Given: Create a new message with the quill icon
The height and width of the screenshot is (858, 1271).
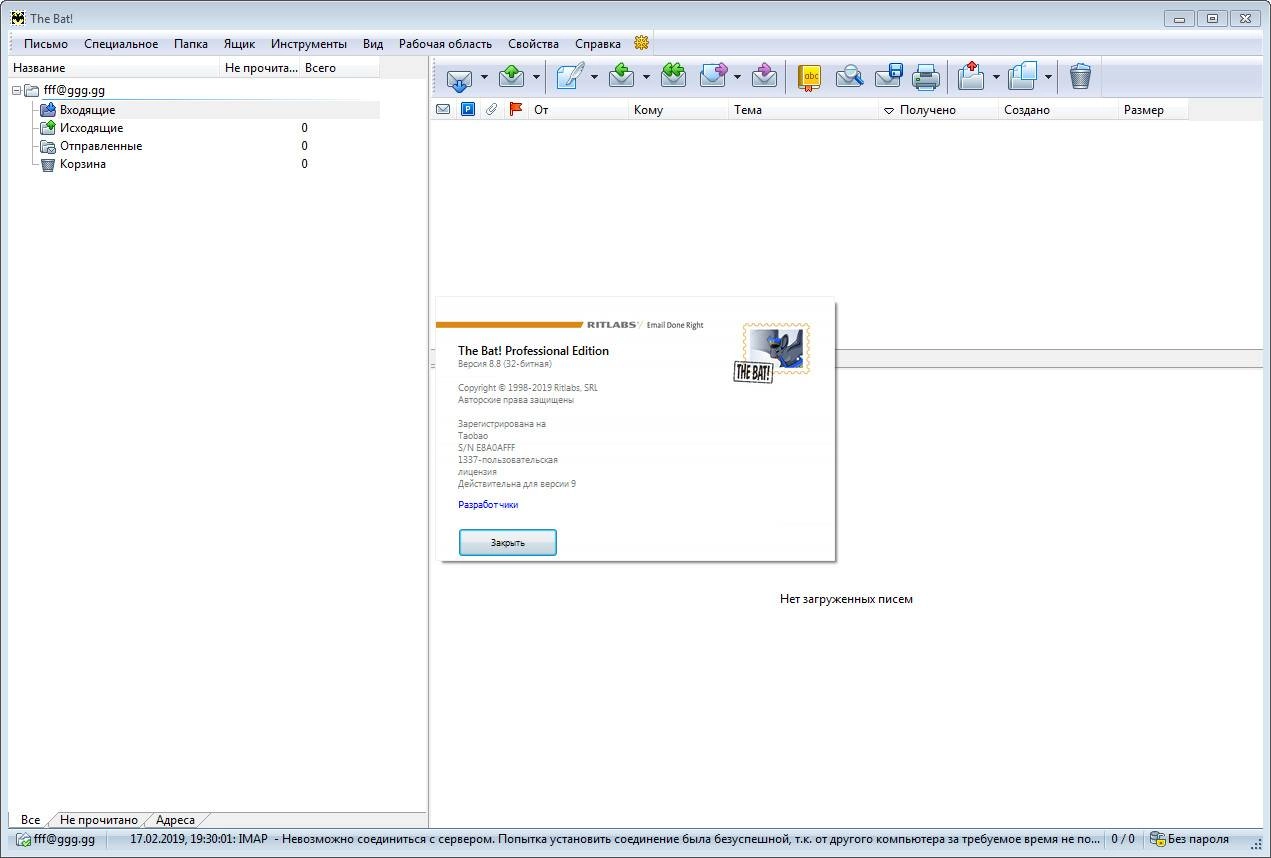Looking at the screenshot, I should pos(570,77).
